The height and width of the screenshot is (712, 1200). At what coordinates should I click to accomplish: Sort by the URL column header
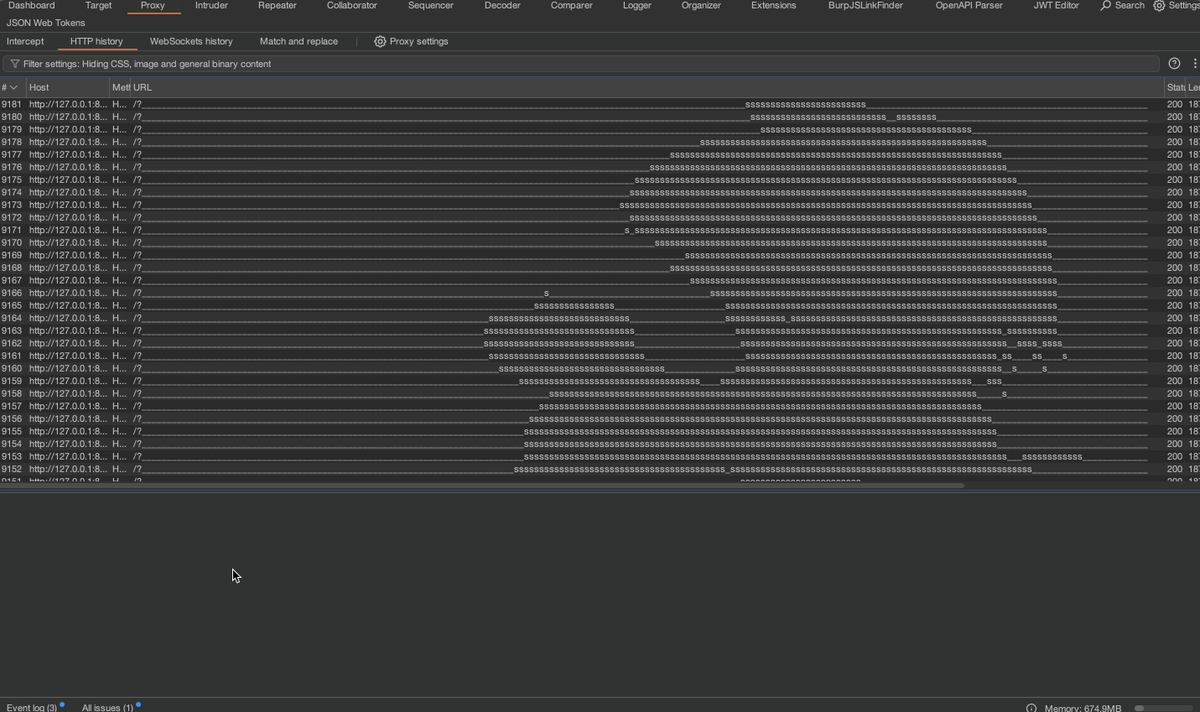(647, 88)
